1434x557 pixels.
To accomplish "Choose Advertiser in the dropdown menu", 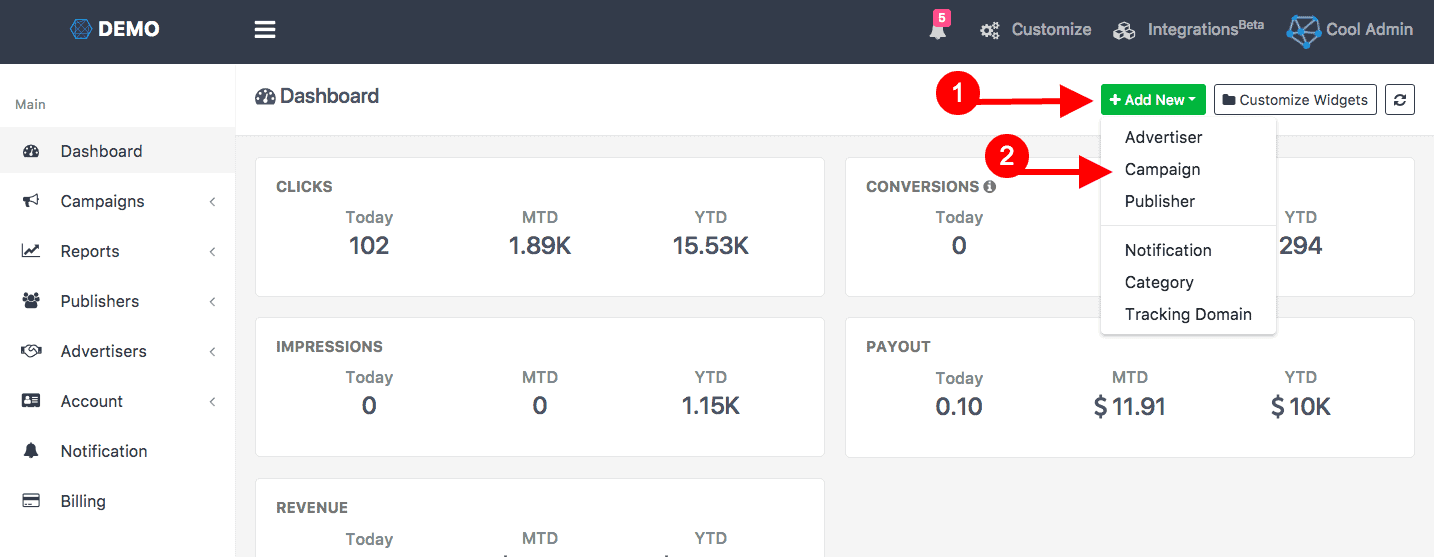I will point(1163,138).
